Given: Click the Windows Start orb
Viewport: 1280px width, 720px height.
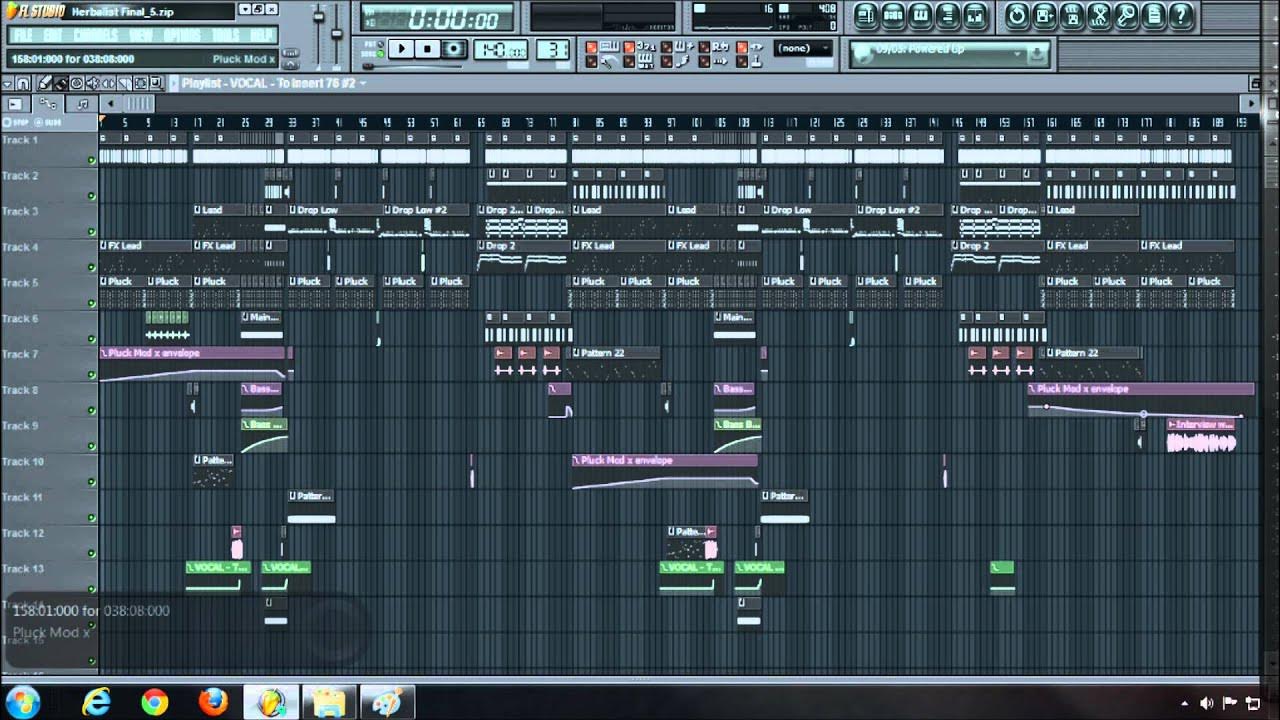Looking at the screenshot, I should 22,702.
